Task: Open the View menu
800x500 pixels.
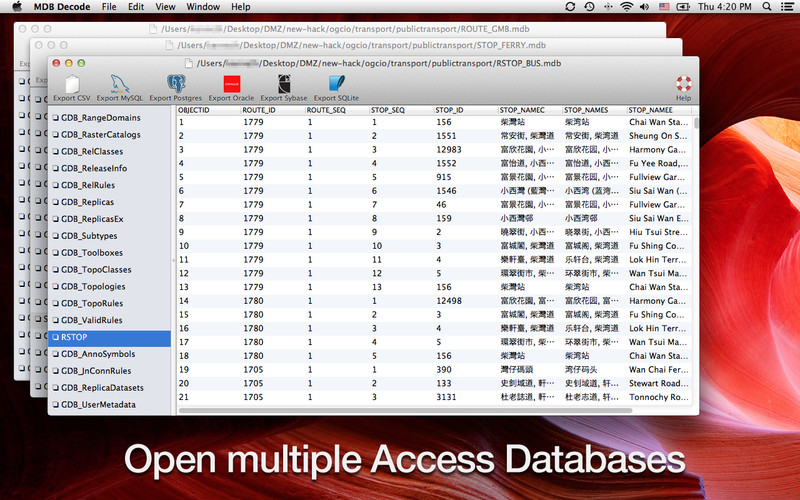Action: pyautogui.click(x=165, y=7)
